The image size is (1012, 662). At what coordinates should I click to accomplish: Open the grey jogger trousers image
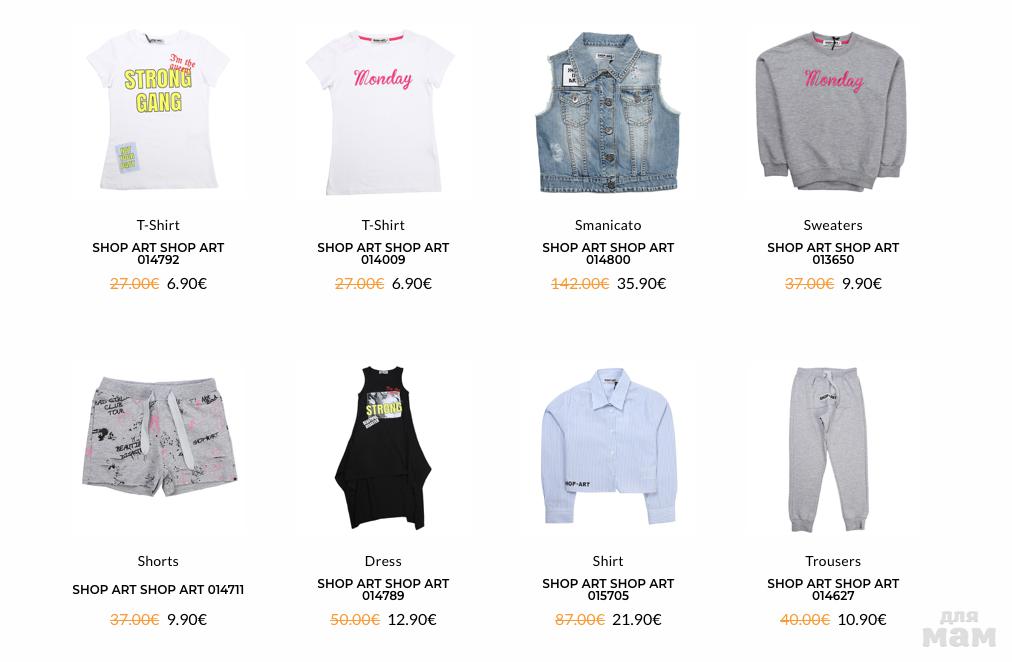[x=829, y=450]
